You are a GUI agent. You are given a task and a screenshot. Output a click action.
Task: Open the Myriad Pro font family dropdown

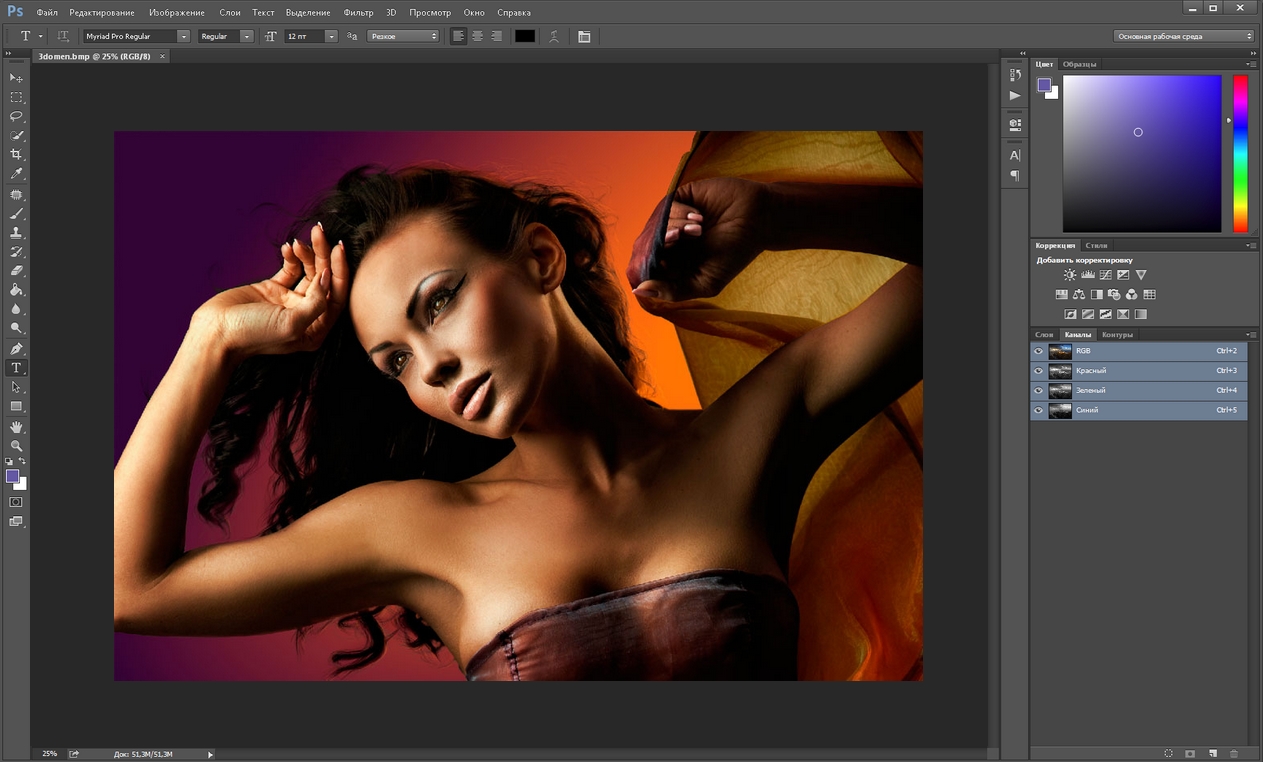[x=183, y=36]
